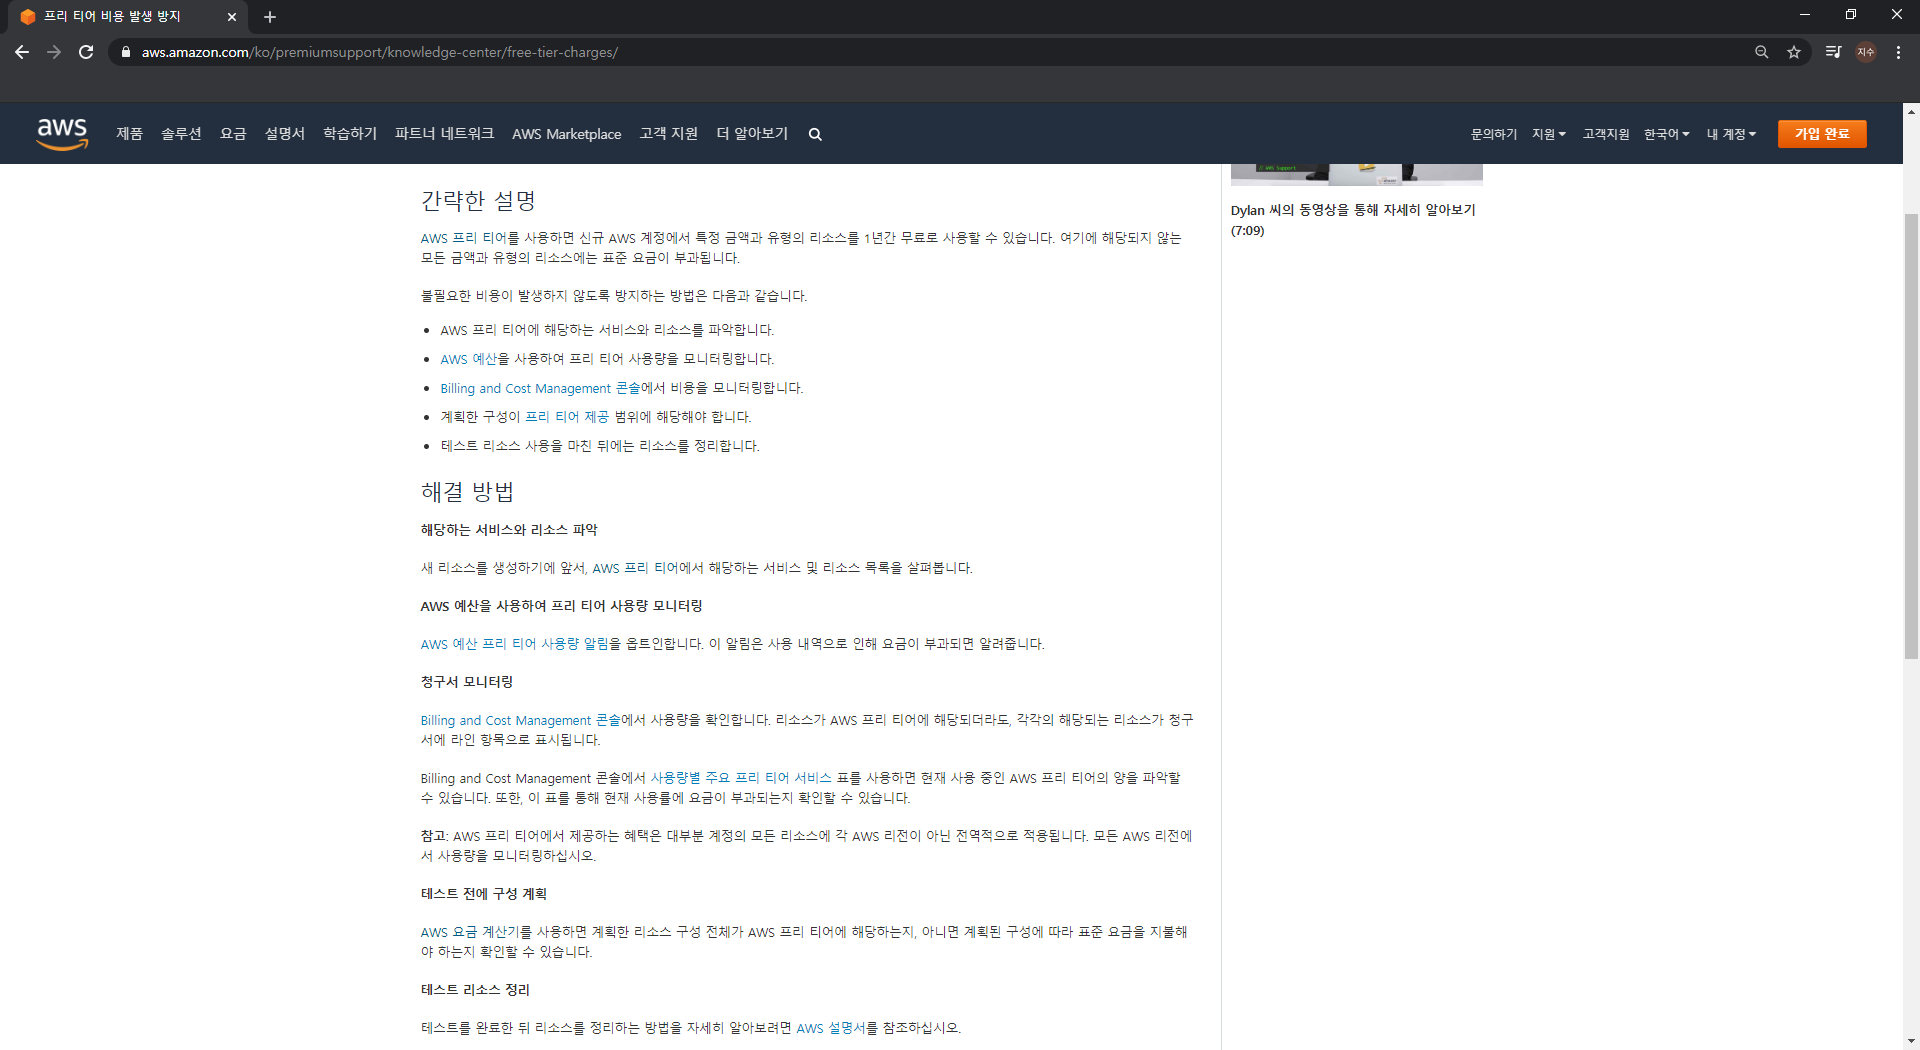Image resolution: width=1920 pixels, height=1050 pixels.
Task: Open the 학습하기 menu
Action: (350, 134)
